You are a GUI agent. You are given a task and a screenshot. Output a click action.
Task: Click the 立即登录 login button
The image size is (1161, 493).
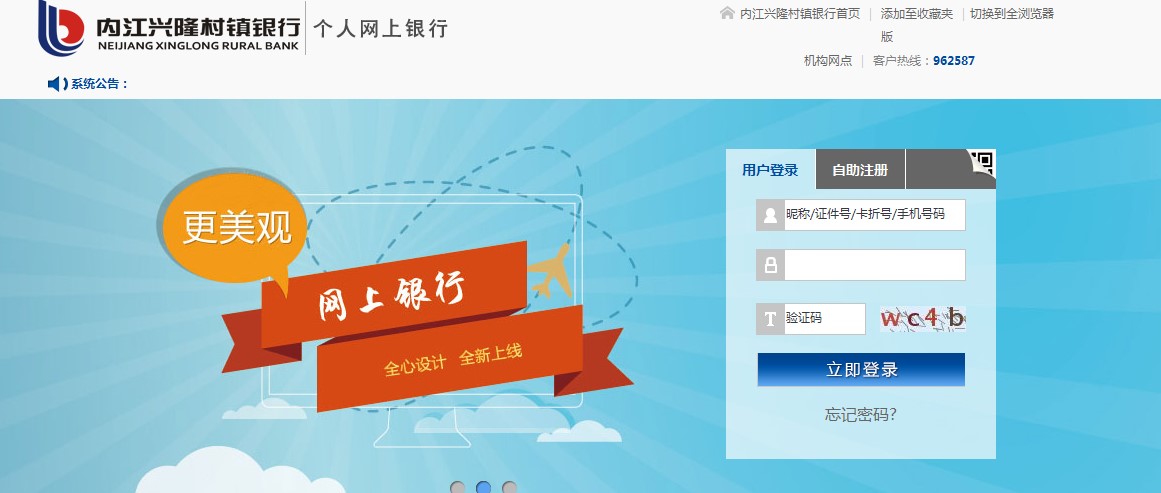(x=861, y=369)
